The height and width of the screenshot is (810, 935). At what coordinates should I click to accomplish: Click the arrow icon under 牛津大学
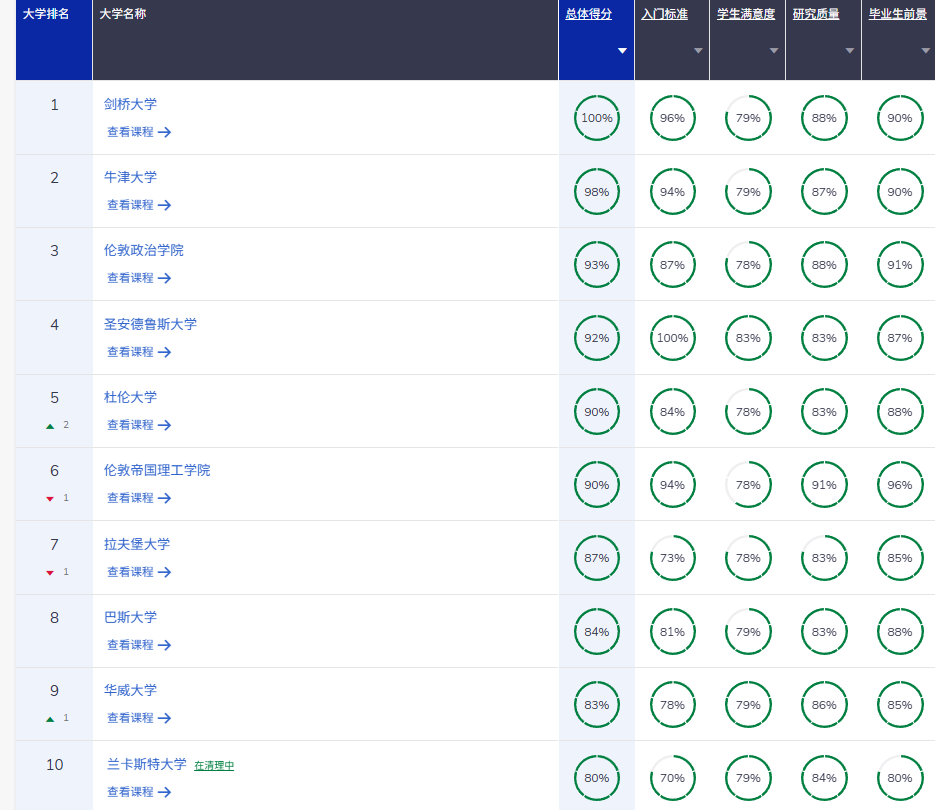coord(165,205)
